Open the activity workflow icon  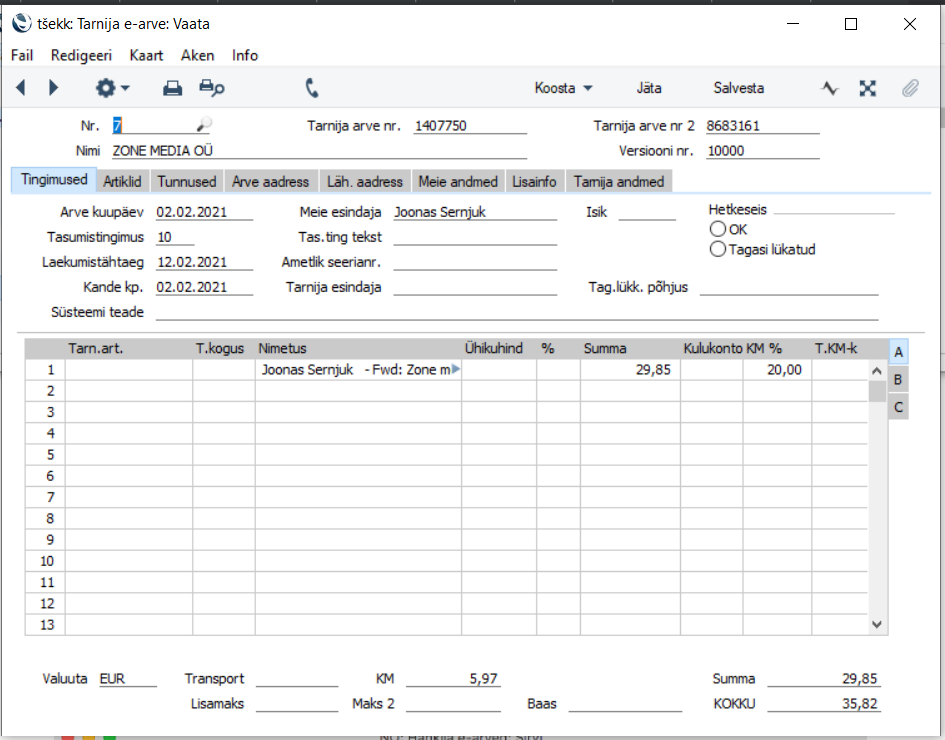click(x=829, y=88)
